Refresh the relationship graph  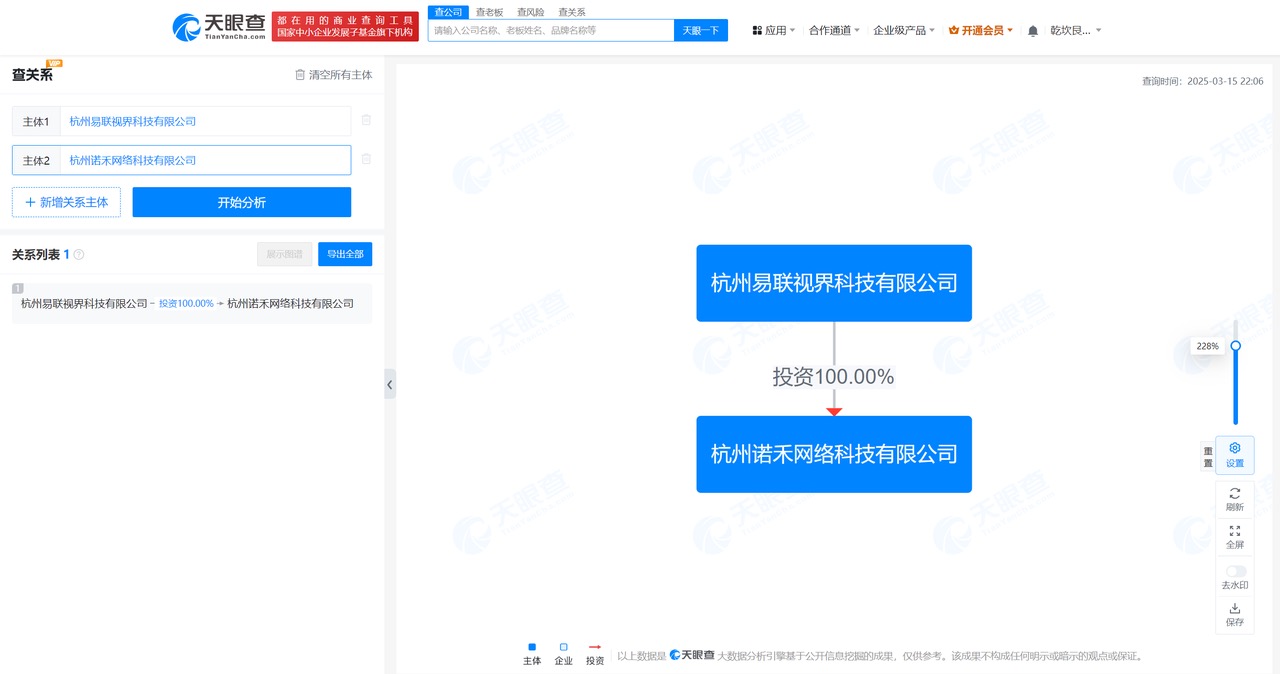pos(1235,499)
